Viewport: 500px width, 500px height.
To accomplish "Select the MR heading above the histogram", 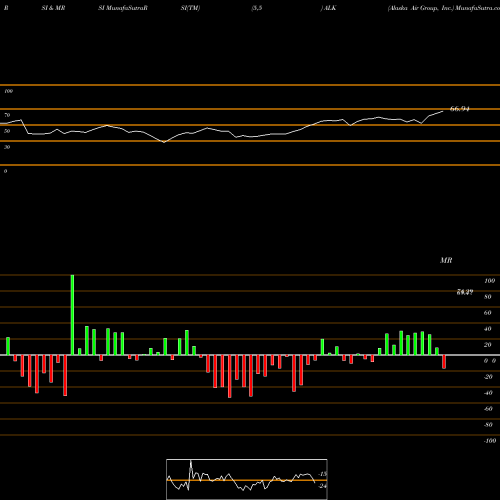I will click(446, 260).
